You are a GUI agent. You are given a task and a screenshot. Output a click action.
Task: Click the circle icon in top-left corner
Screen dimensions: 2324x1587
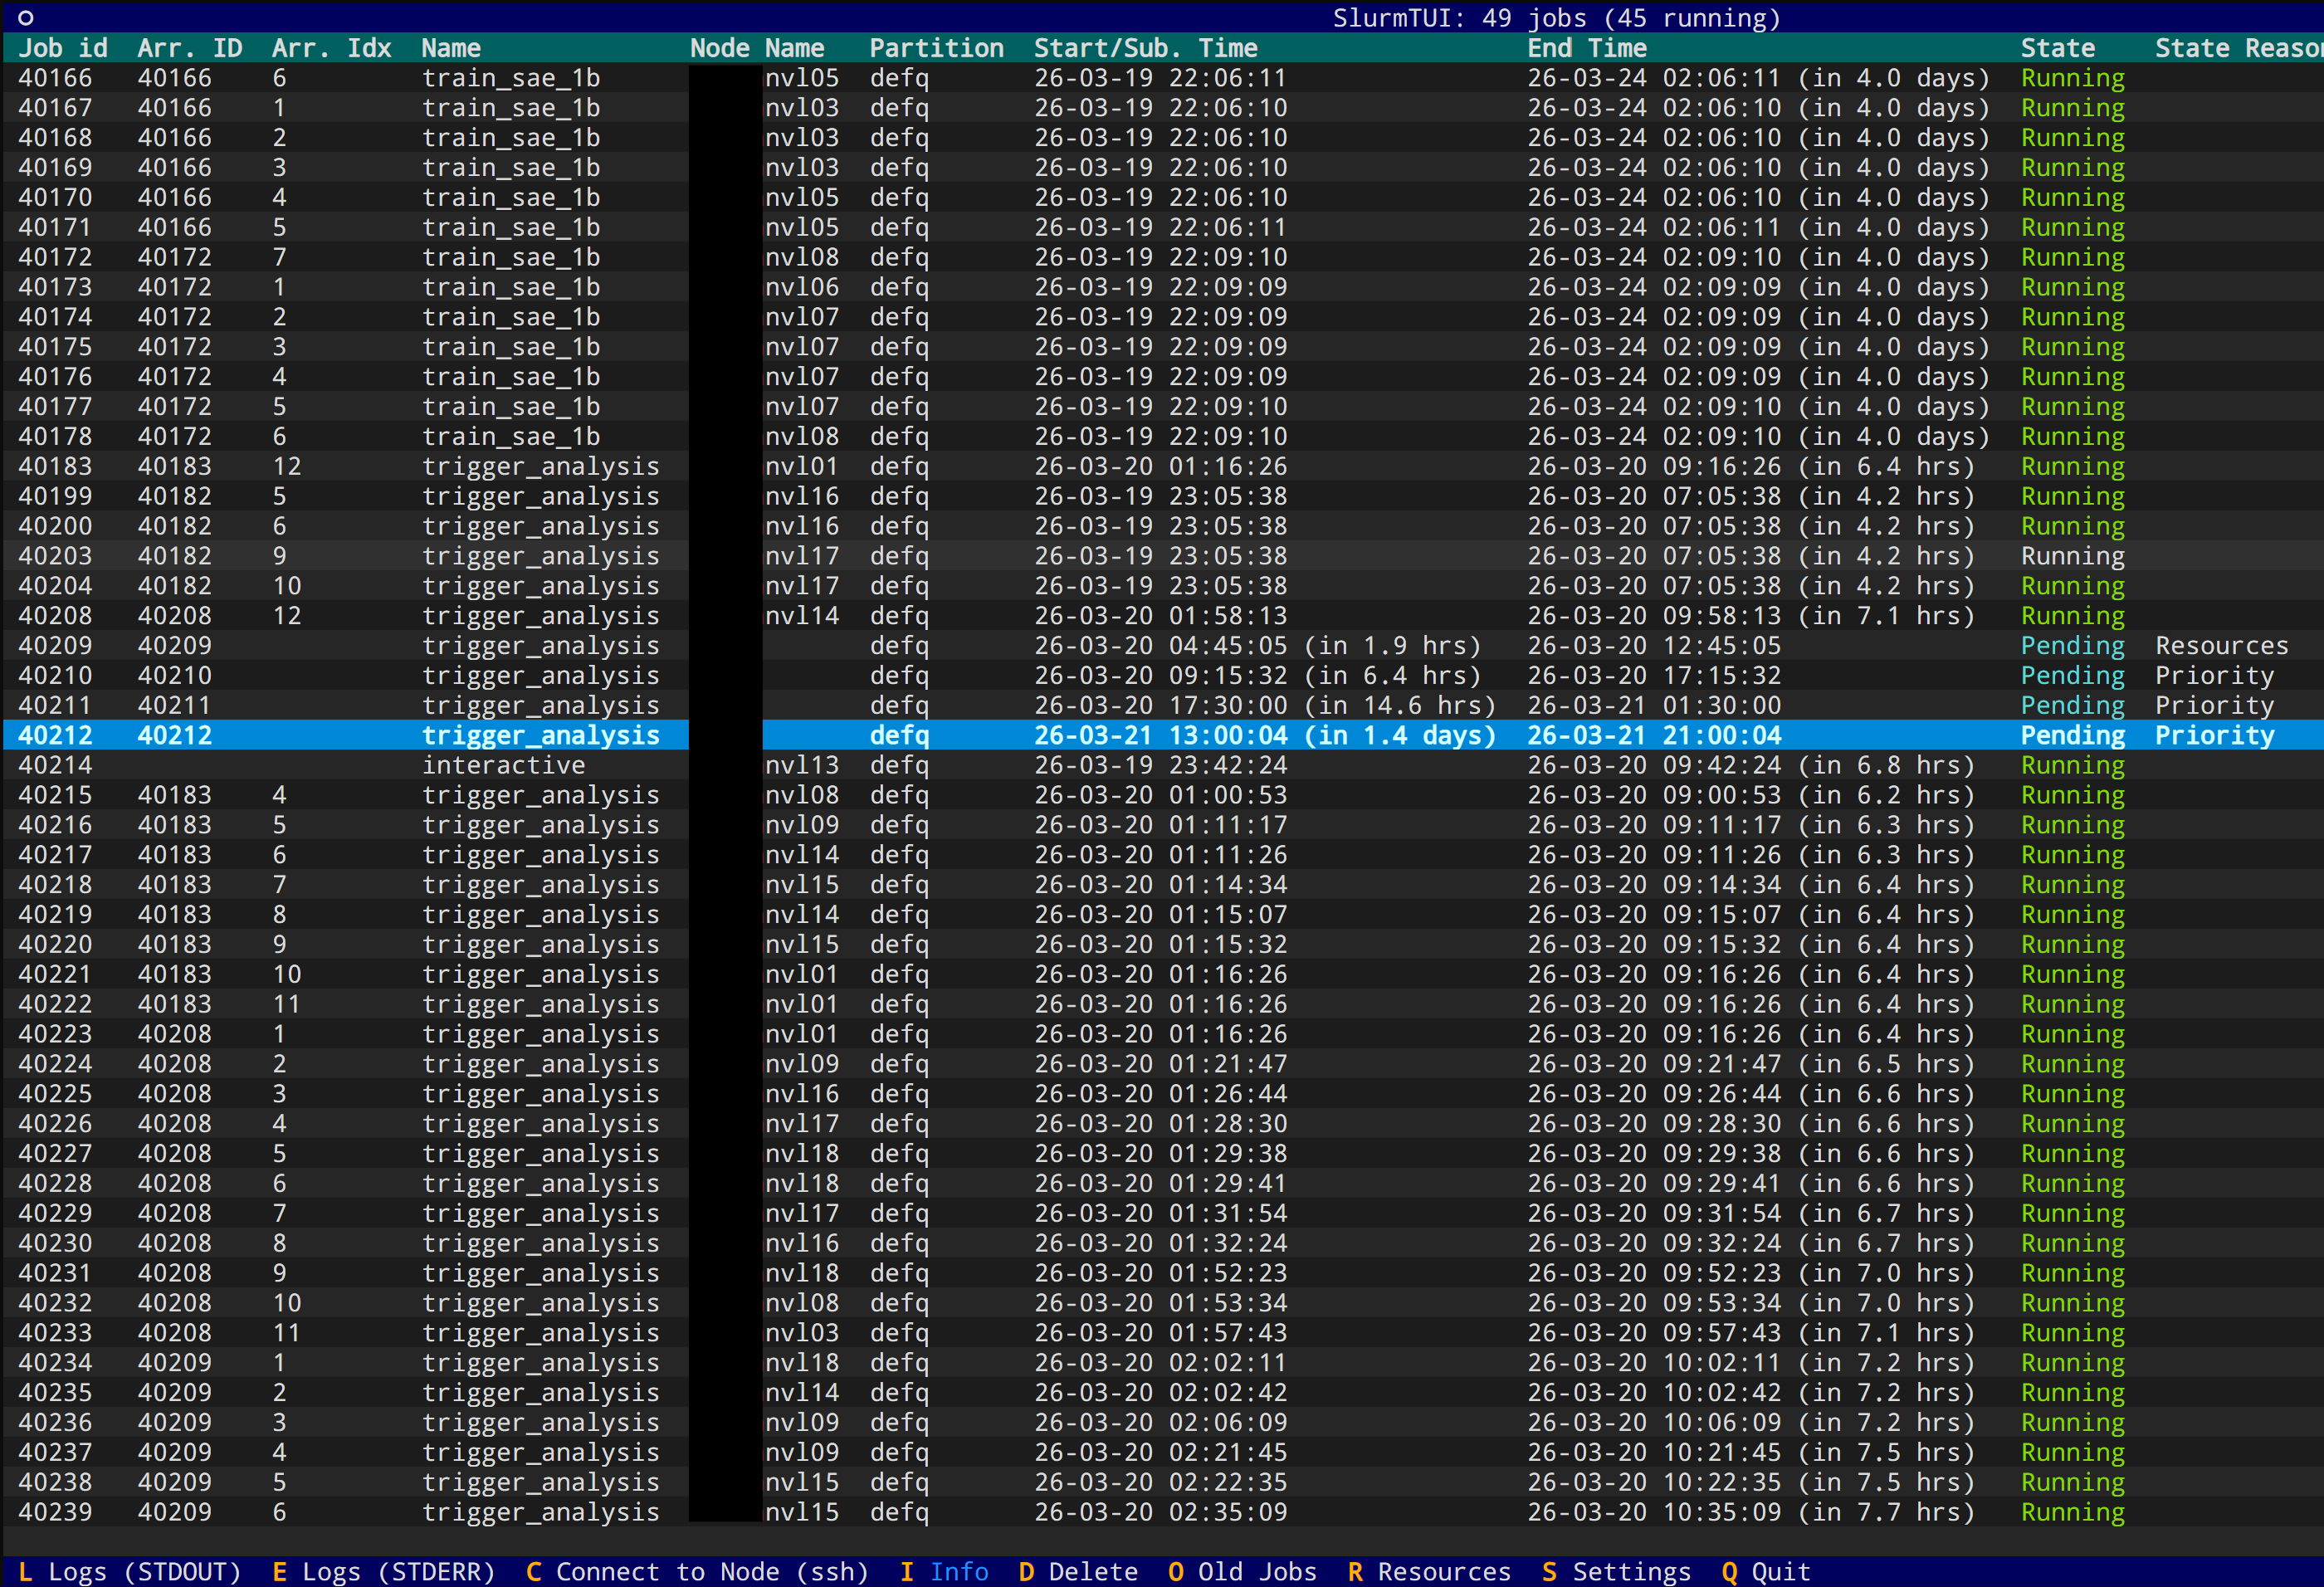[x=26, y=18]
